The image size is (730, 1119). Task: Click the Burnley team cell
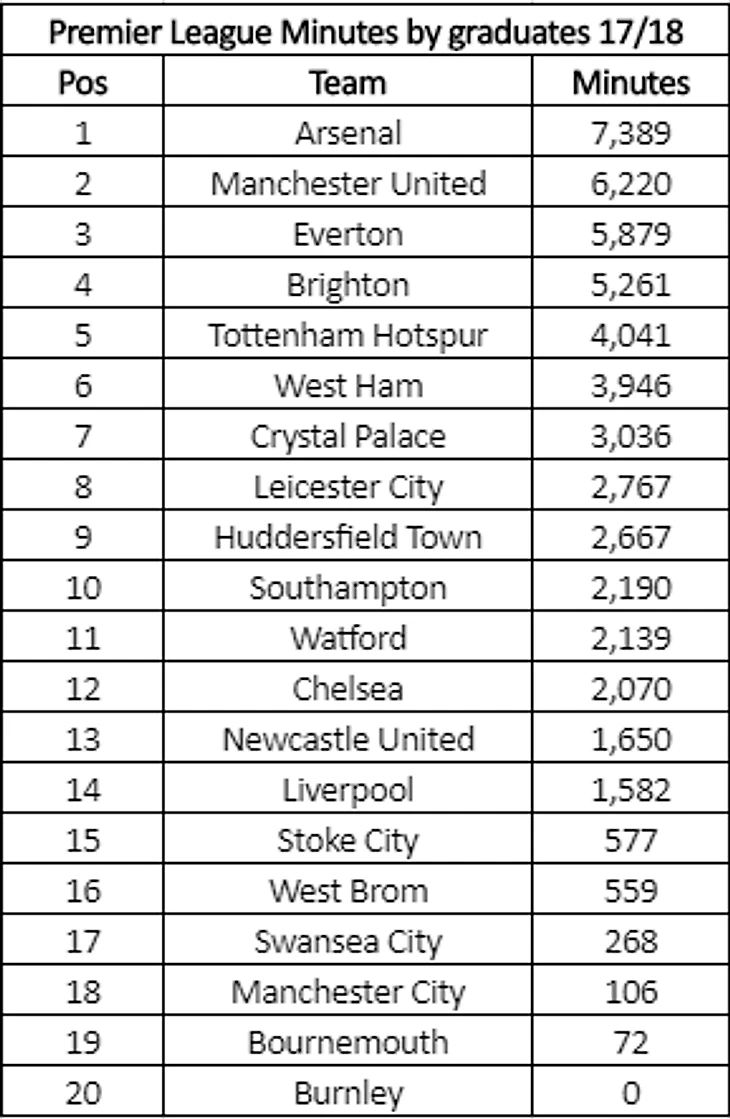pyautogui.click(x=348, y=1093)
